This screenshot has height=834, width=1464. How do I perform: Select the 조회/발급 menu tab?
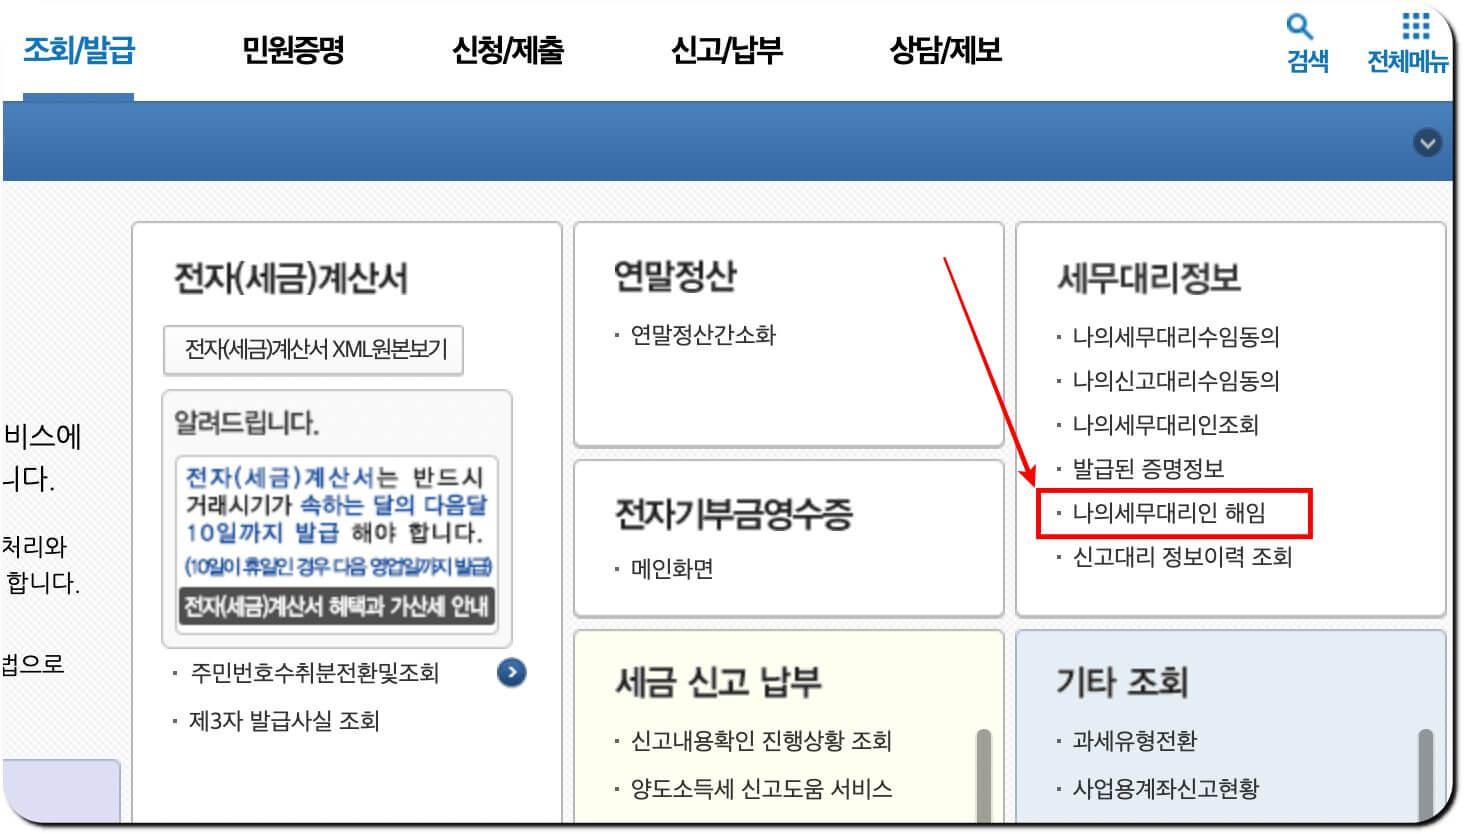click(x=79, y=50)
